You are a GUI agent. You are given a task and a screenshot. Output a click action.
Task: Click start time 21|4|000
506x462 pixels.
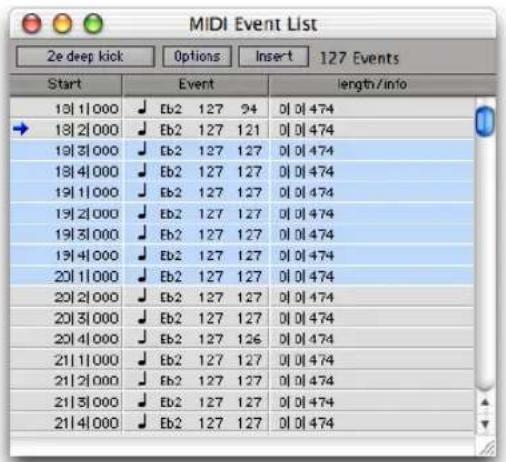(87, 423)
